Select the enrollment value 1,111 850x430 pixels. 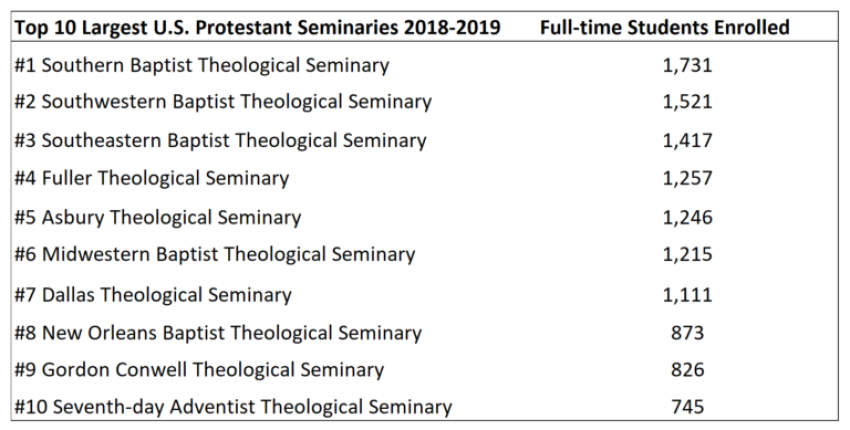[687, 295]
